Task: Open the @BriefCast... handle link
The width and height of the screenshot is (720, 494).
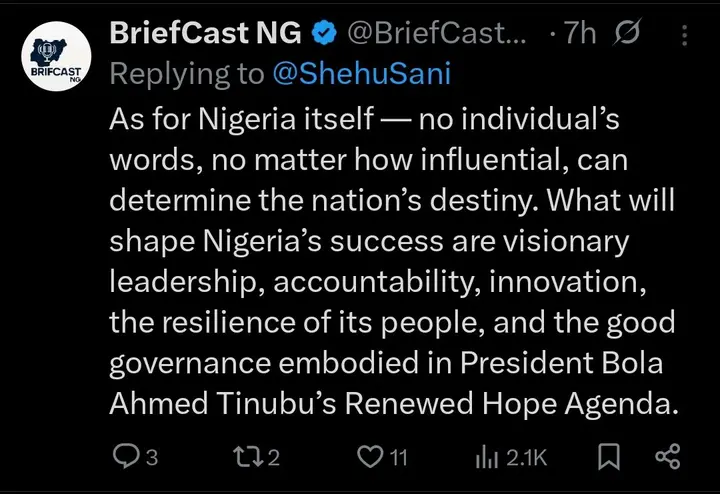Action: tap(436, 34)
